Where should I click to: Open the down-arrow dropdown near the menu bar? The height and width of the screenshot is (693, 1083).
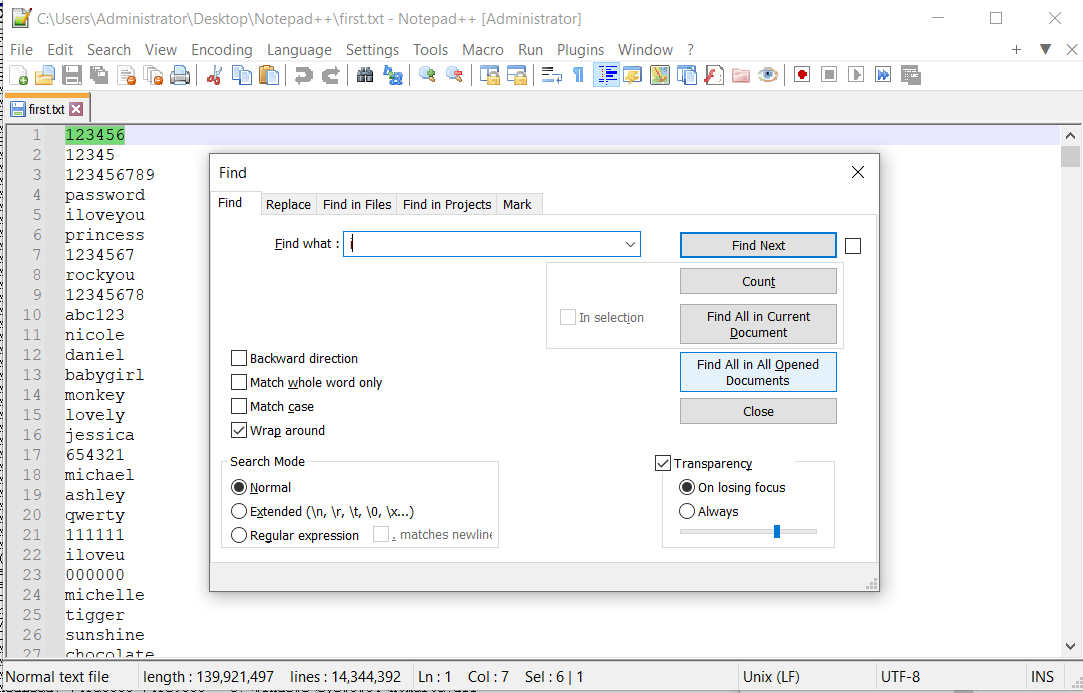pos(1045,50)
